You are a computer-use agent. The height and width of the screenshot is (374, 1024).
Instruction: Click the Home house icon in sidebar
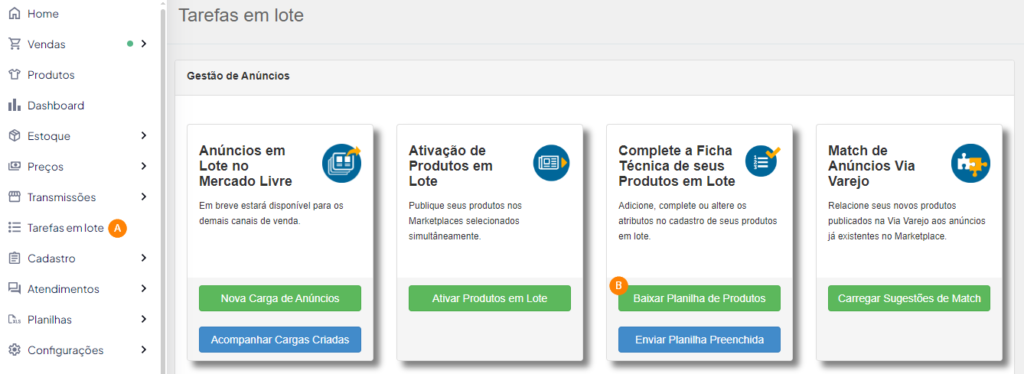coord(14,14)
